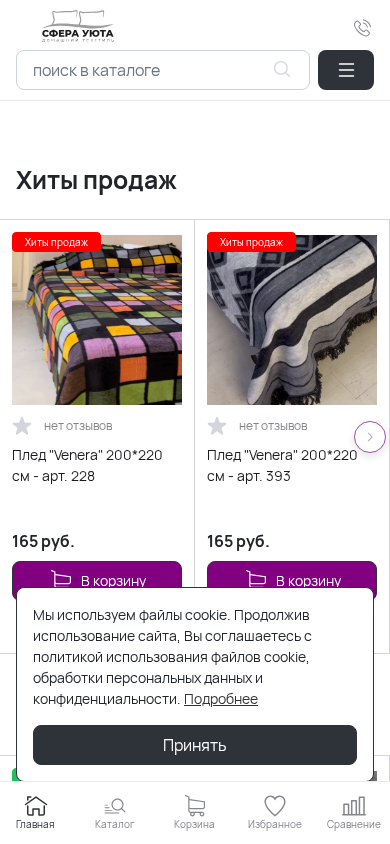Open Плед Venera арт. 393 title link
The image size is (390, 844).
[282, 466]
